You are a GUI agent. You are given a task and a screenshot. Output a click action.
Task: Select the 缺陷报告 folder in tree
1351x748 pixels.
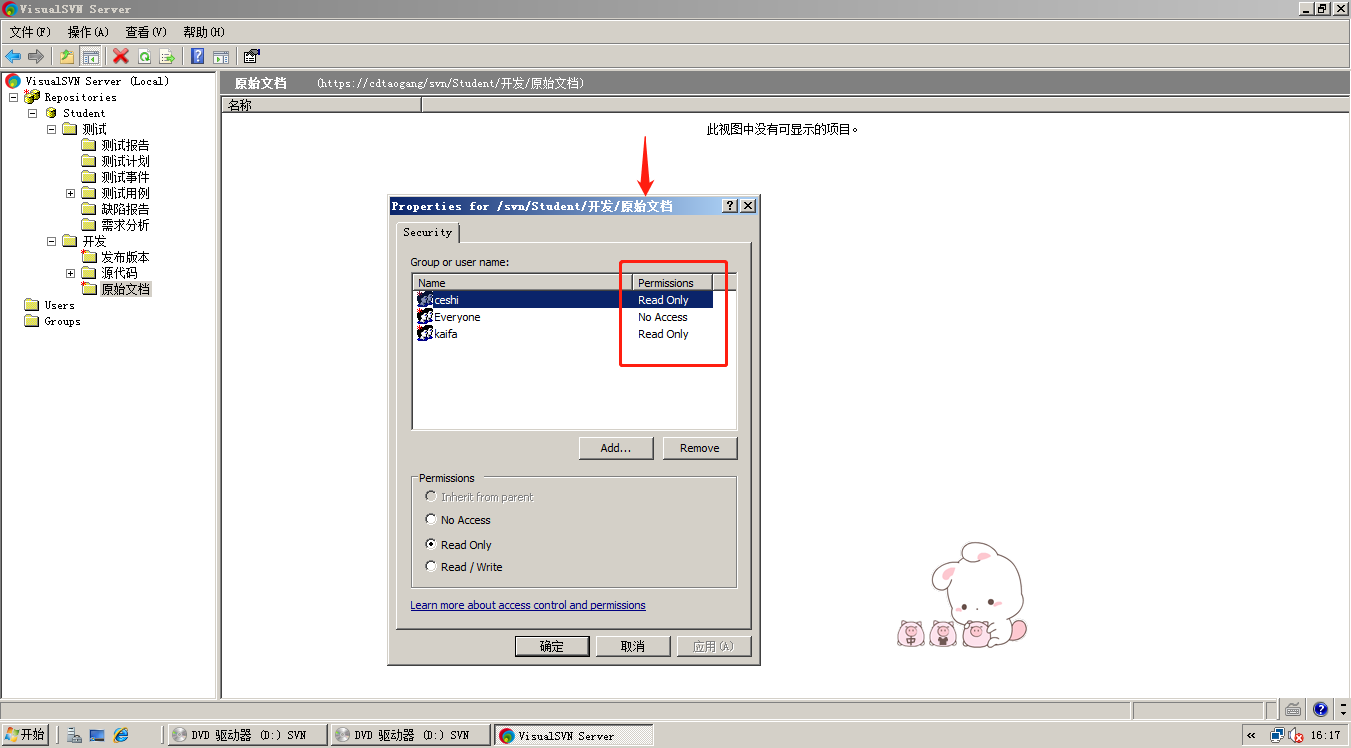[125, 209]
